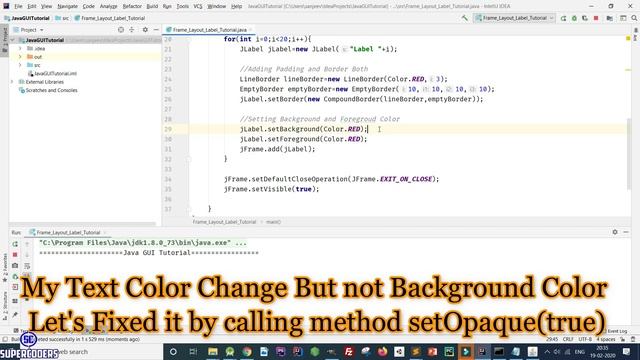Select Scratches and Consoles item
The width and height of the screenshot is (640, 360).
[x=48, y=90]
